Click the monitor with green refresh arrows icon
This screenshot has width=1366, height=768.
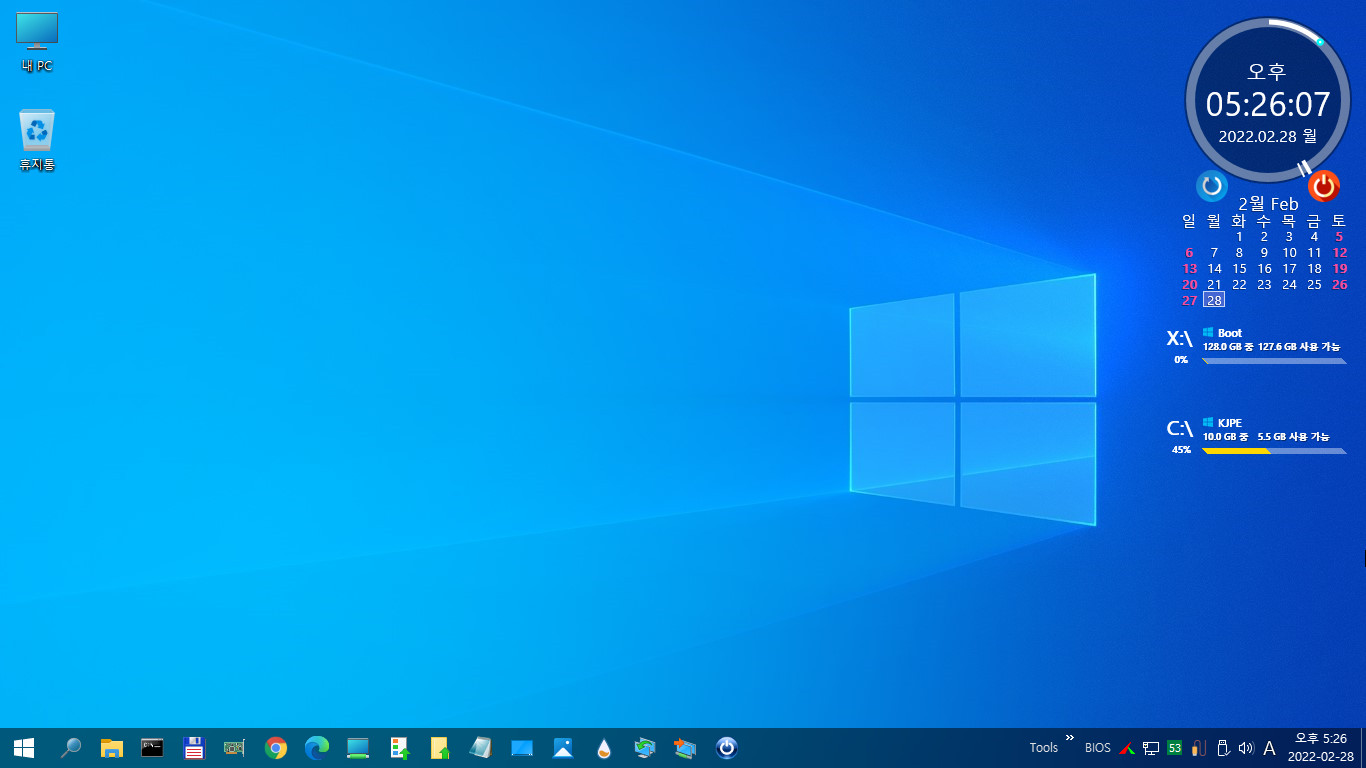645,747
